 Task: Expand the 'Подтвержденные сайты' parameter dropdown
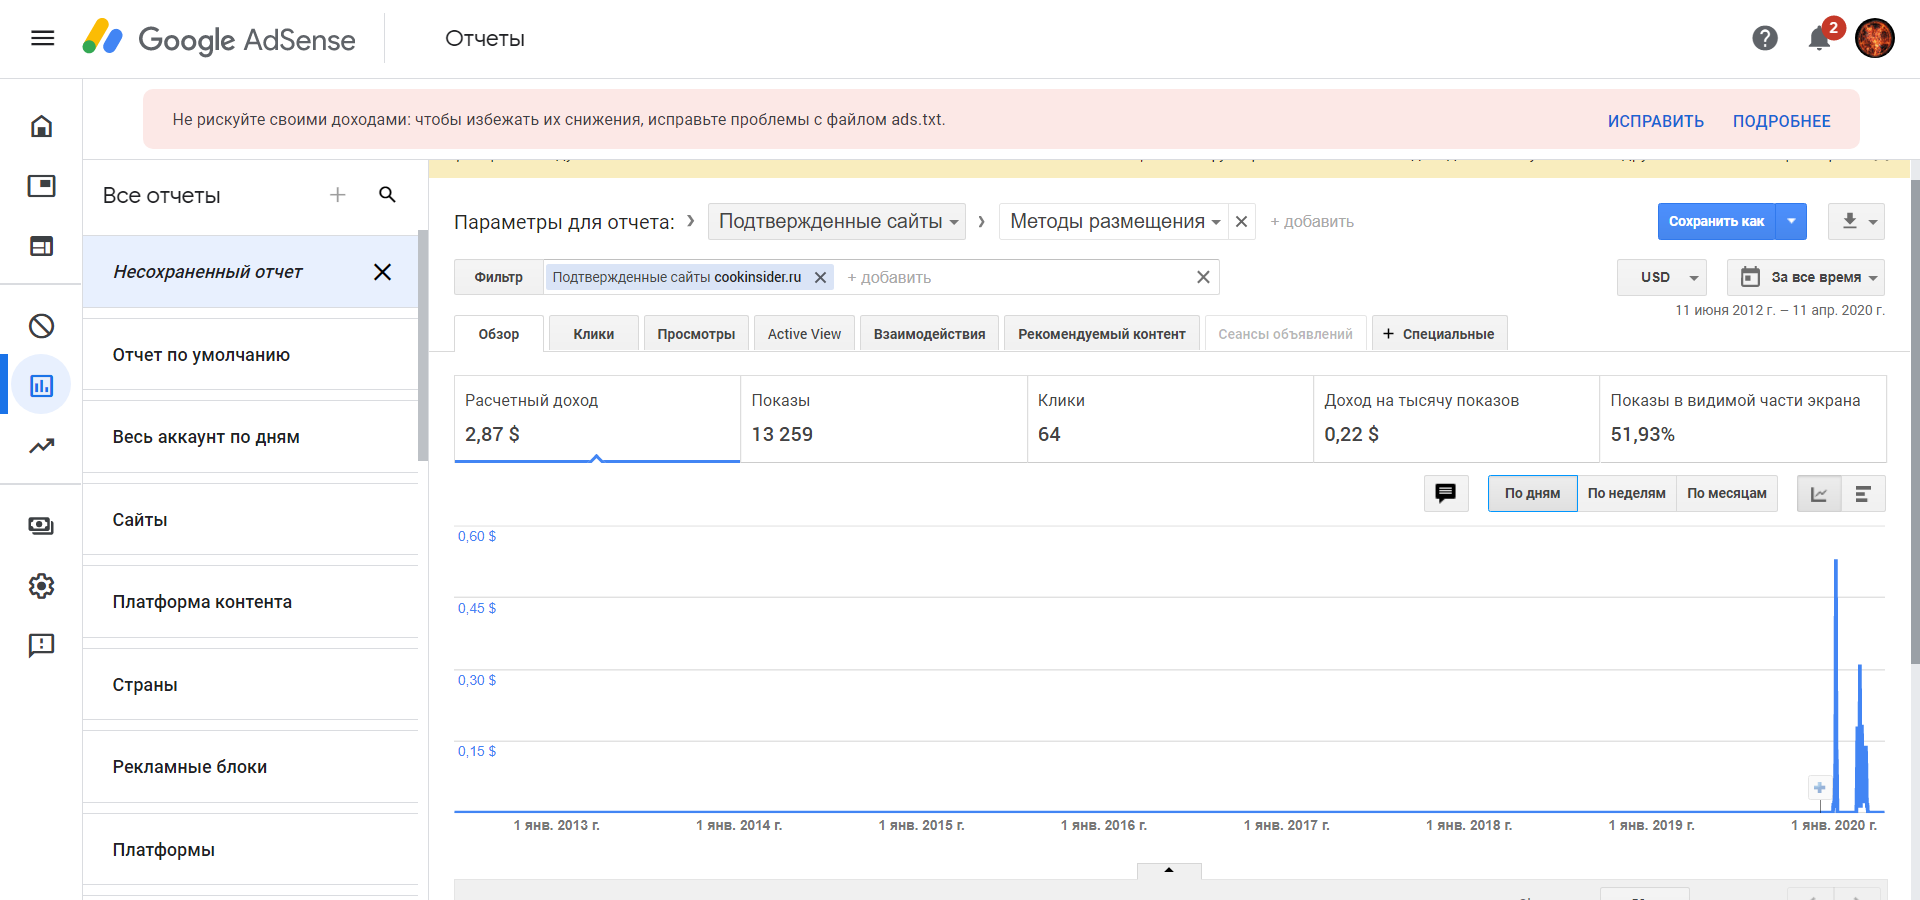point(837,221)
